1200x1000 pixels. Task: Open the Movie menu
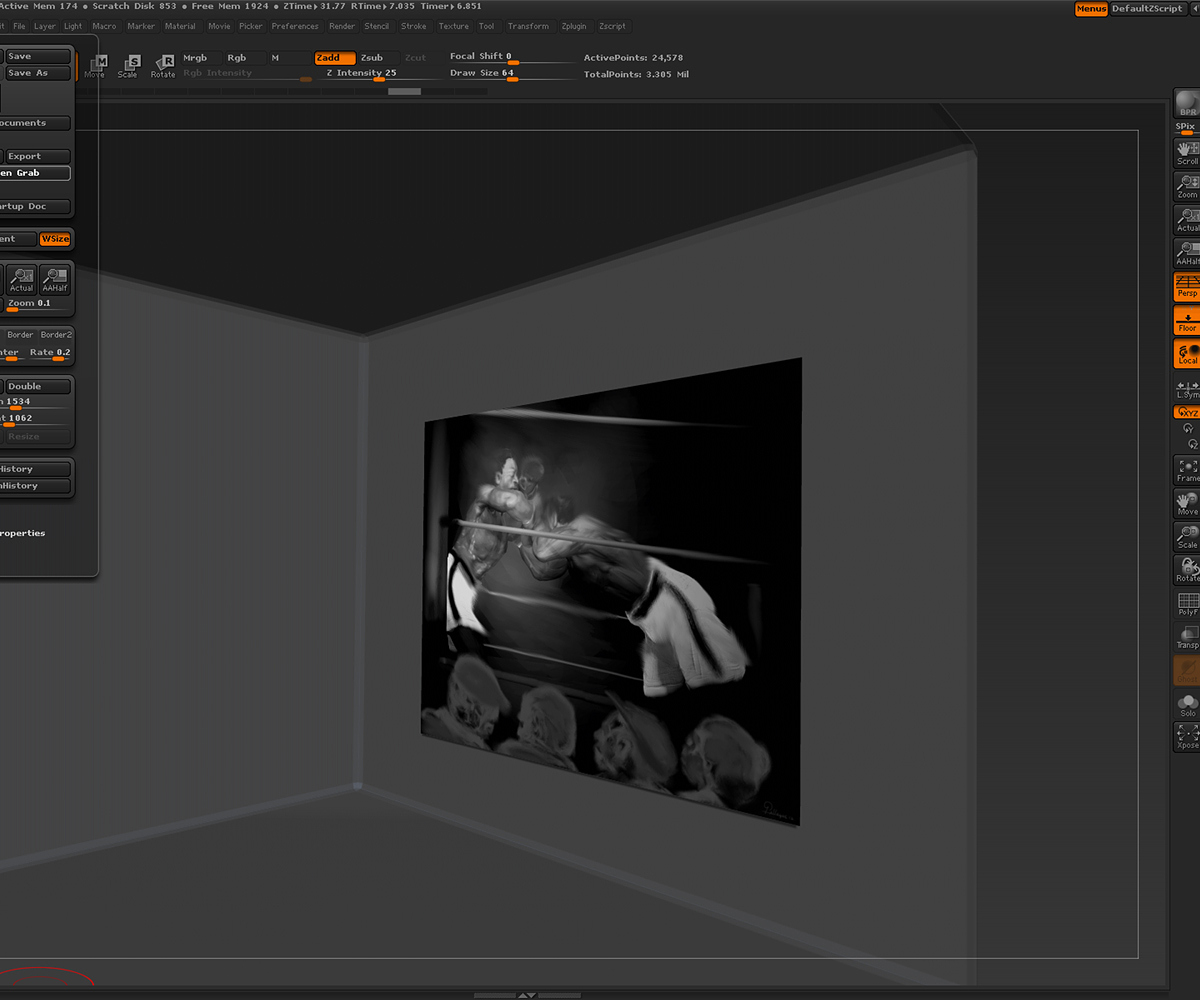(x=219, y=27)
